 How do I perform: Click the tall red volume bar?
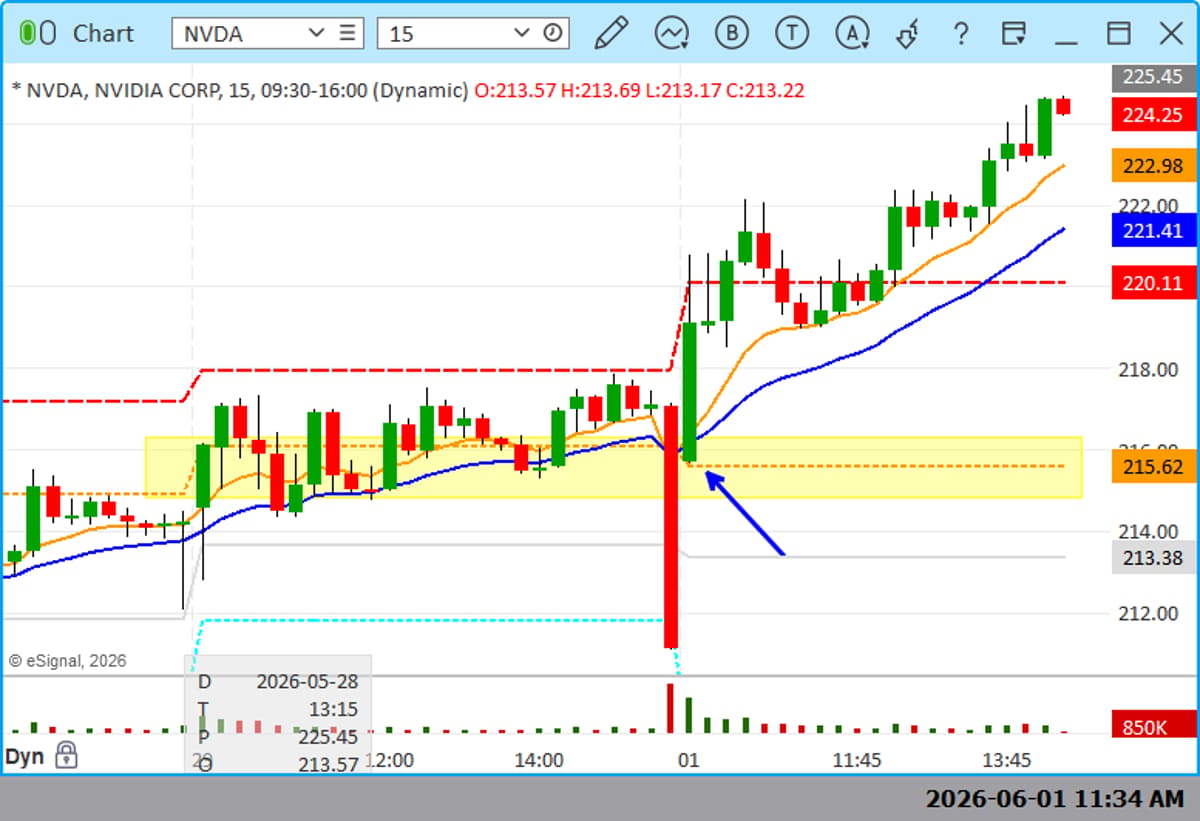click(x=670, y=708)
